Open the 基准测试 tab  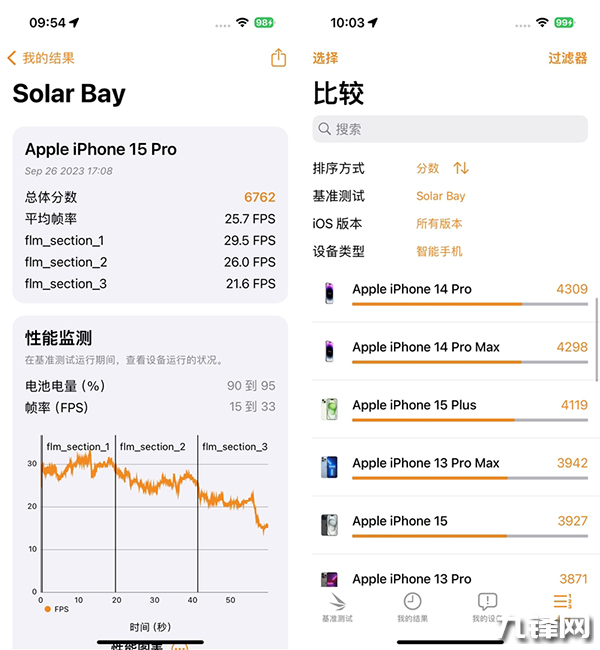coord(337,606)
